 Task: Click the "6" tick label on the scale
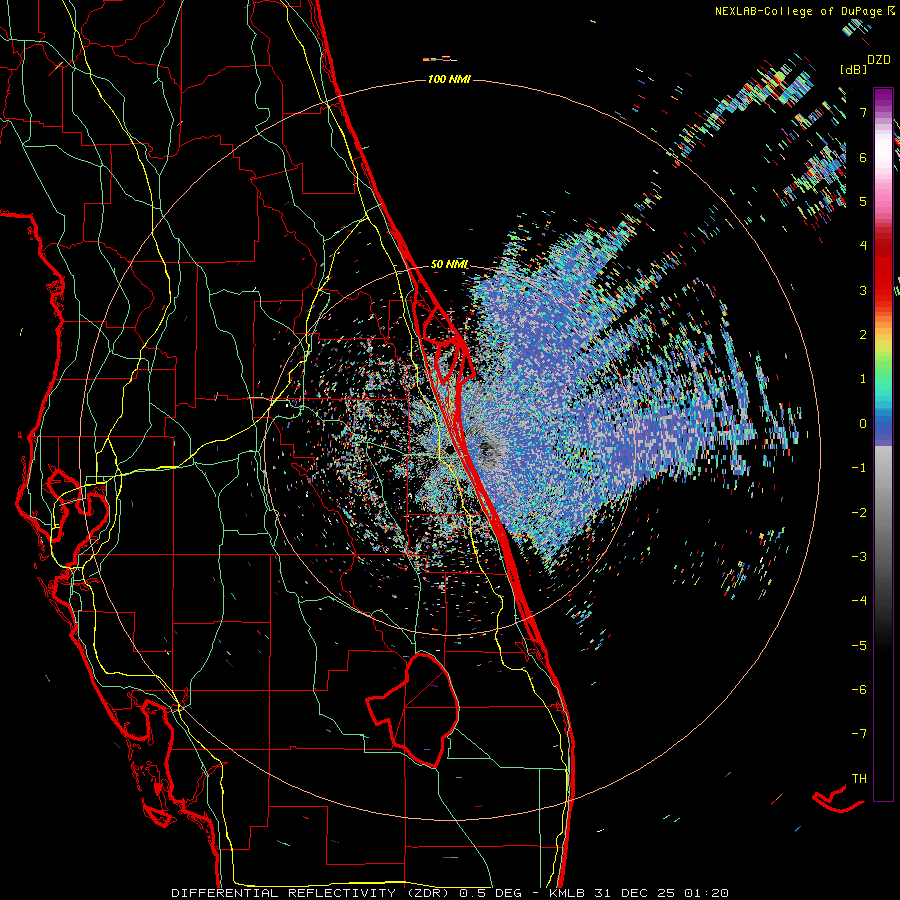(863, 157)
